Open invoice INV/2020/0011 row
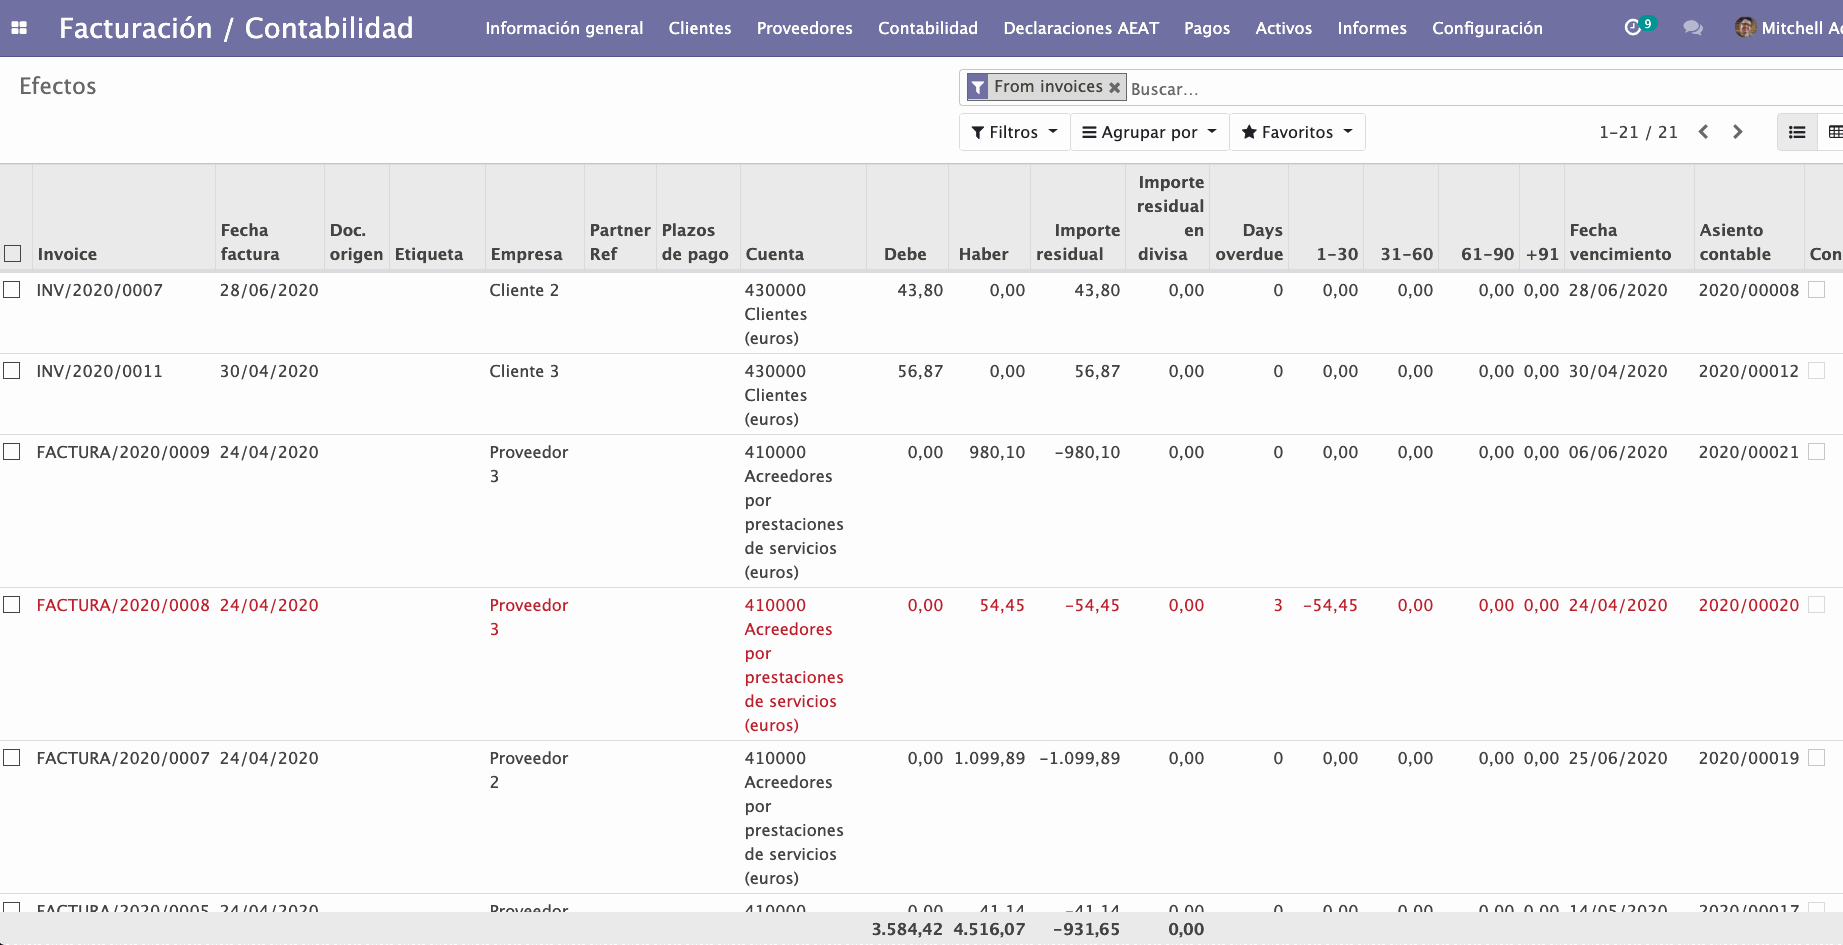This screenshot has width=1843, height=945. click(920, 394)
